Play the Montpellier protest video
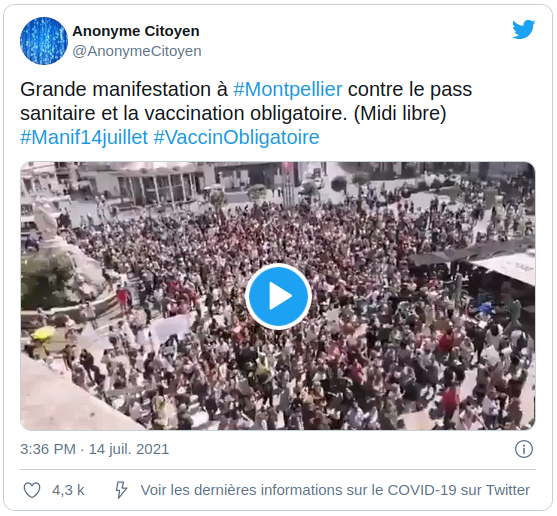The height and width of the screenshot is (516, 557). [x=278, y=296]
